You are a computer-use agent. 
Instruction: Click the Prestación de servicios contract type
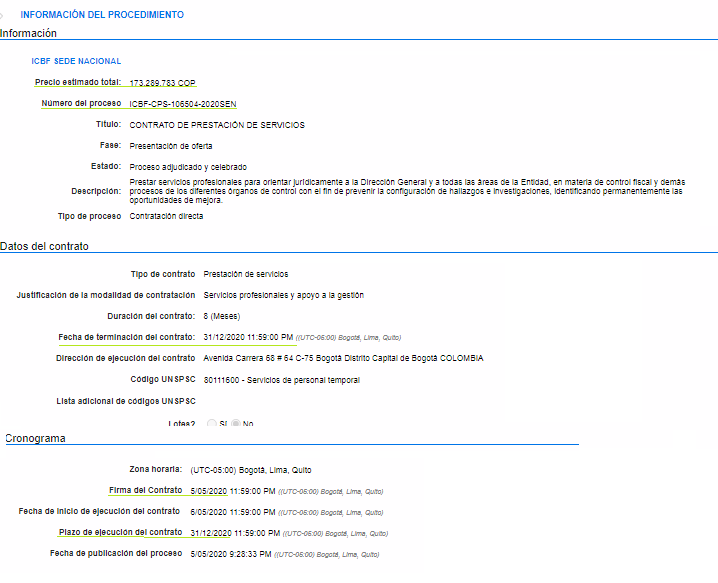pos(246,274)
